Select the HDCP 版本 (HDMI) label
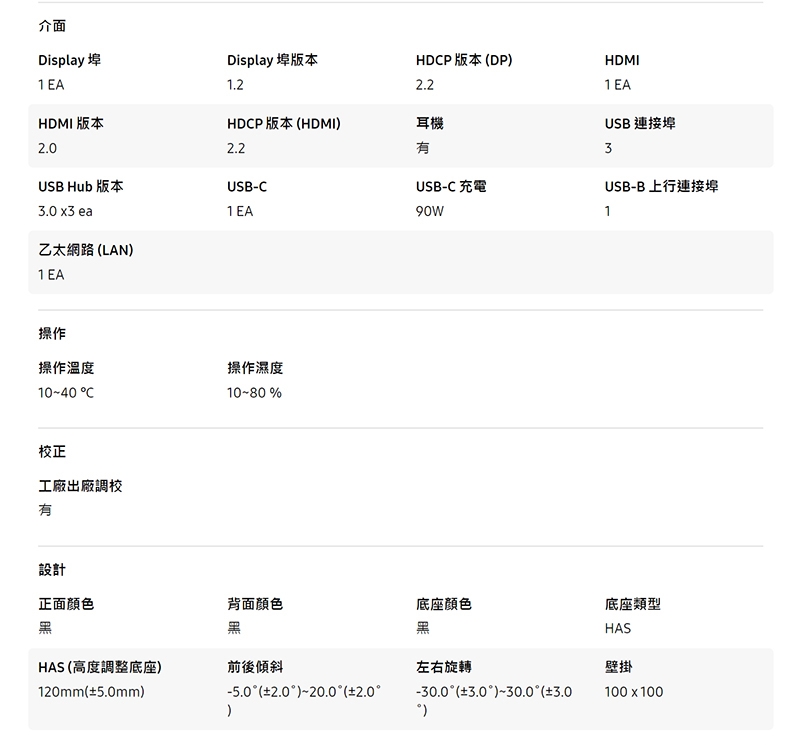Viewport: 800px width, 745px height. point(284,124)
